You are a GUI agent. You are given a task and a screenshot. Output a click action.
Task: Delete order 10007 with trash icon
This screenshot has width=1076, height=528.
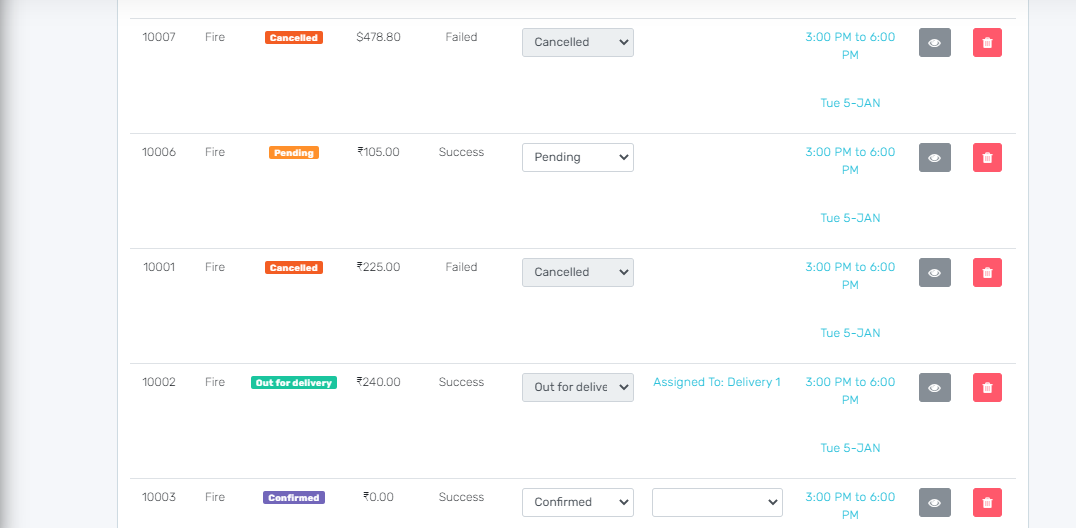[987, 43]
